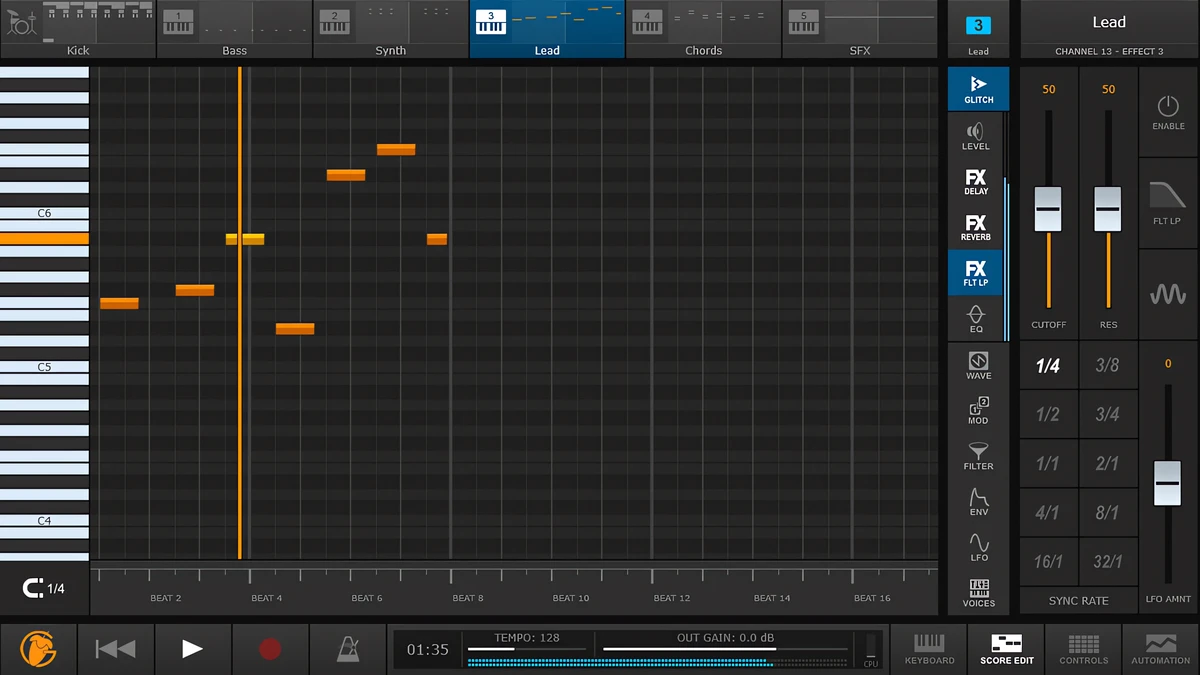
Task: Open the Wave oscillator settings
Action: (978, 366)
